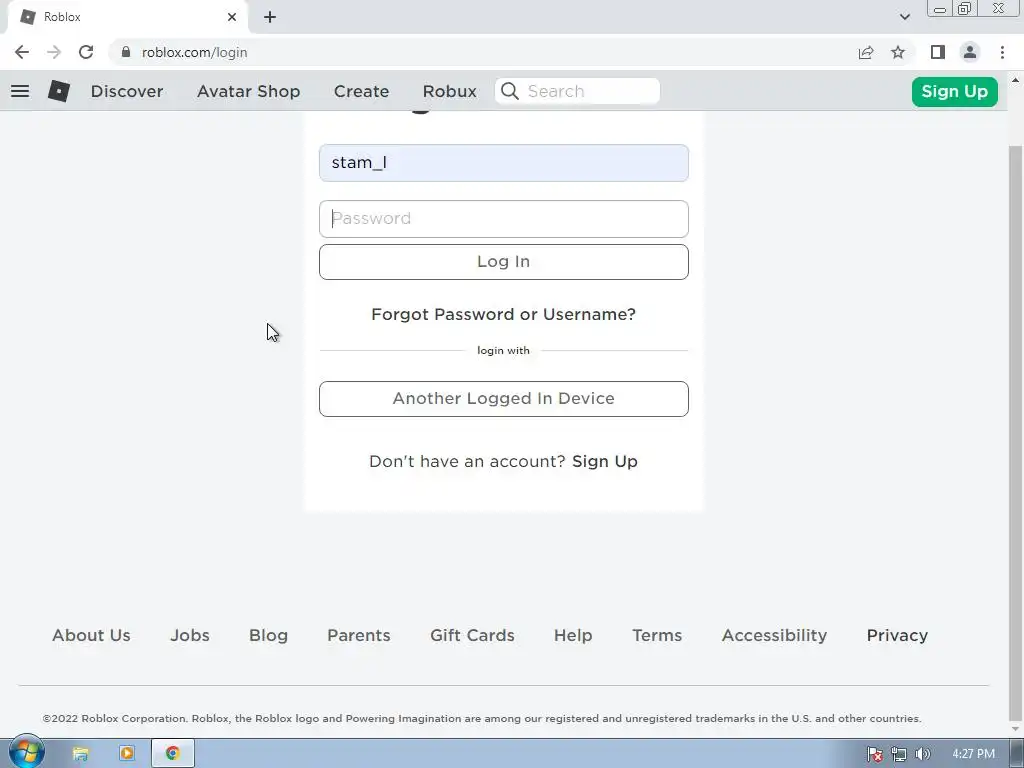Image resolution: width=1024 pixels, height=768 pixels.
Task: Go back with the browser back arrow
Action: point(22,52)
